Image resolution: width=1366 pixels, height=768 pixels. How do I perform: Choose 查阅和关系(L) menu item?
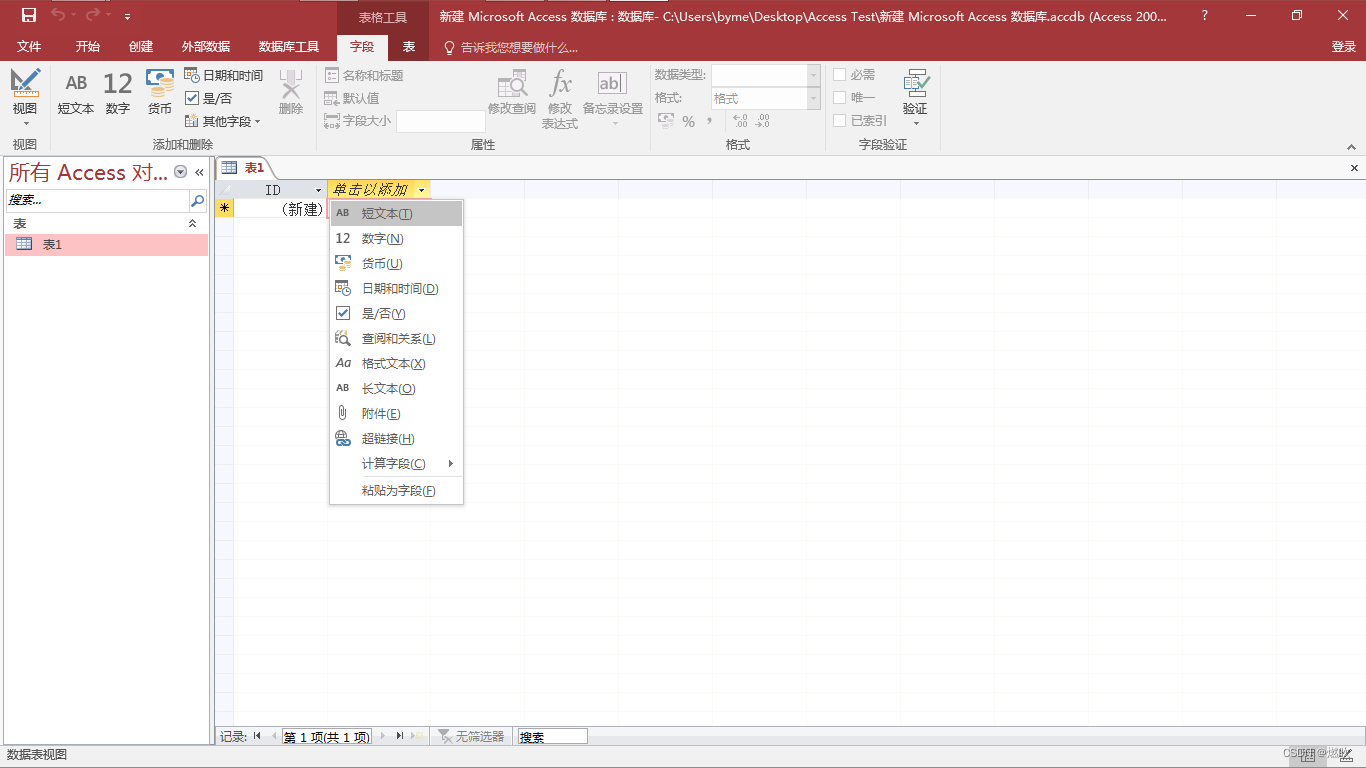click(x=397, y=339)
